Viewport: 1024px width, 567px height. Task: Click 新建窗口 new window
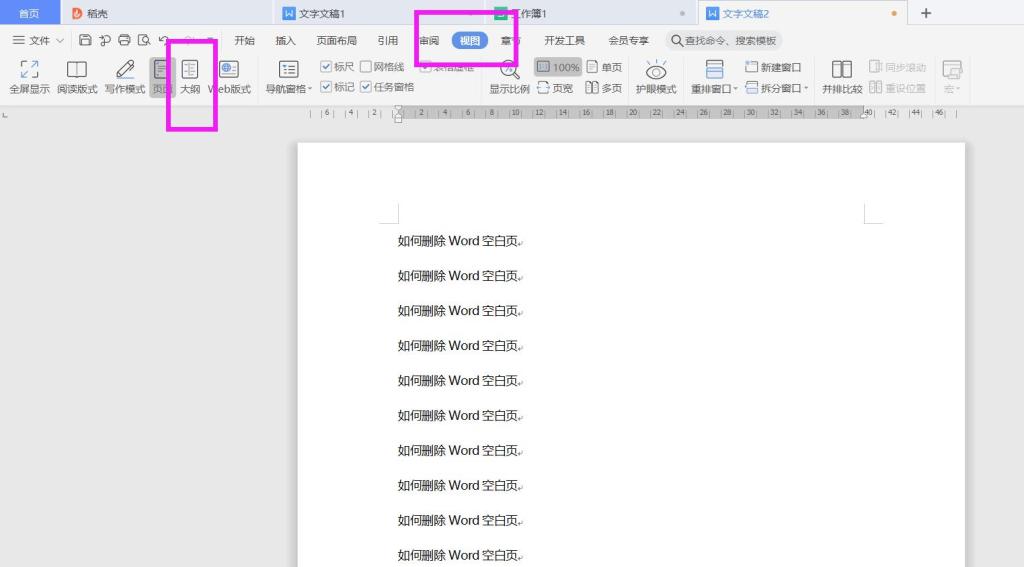[x=773, y=67]
